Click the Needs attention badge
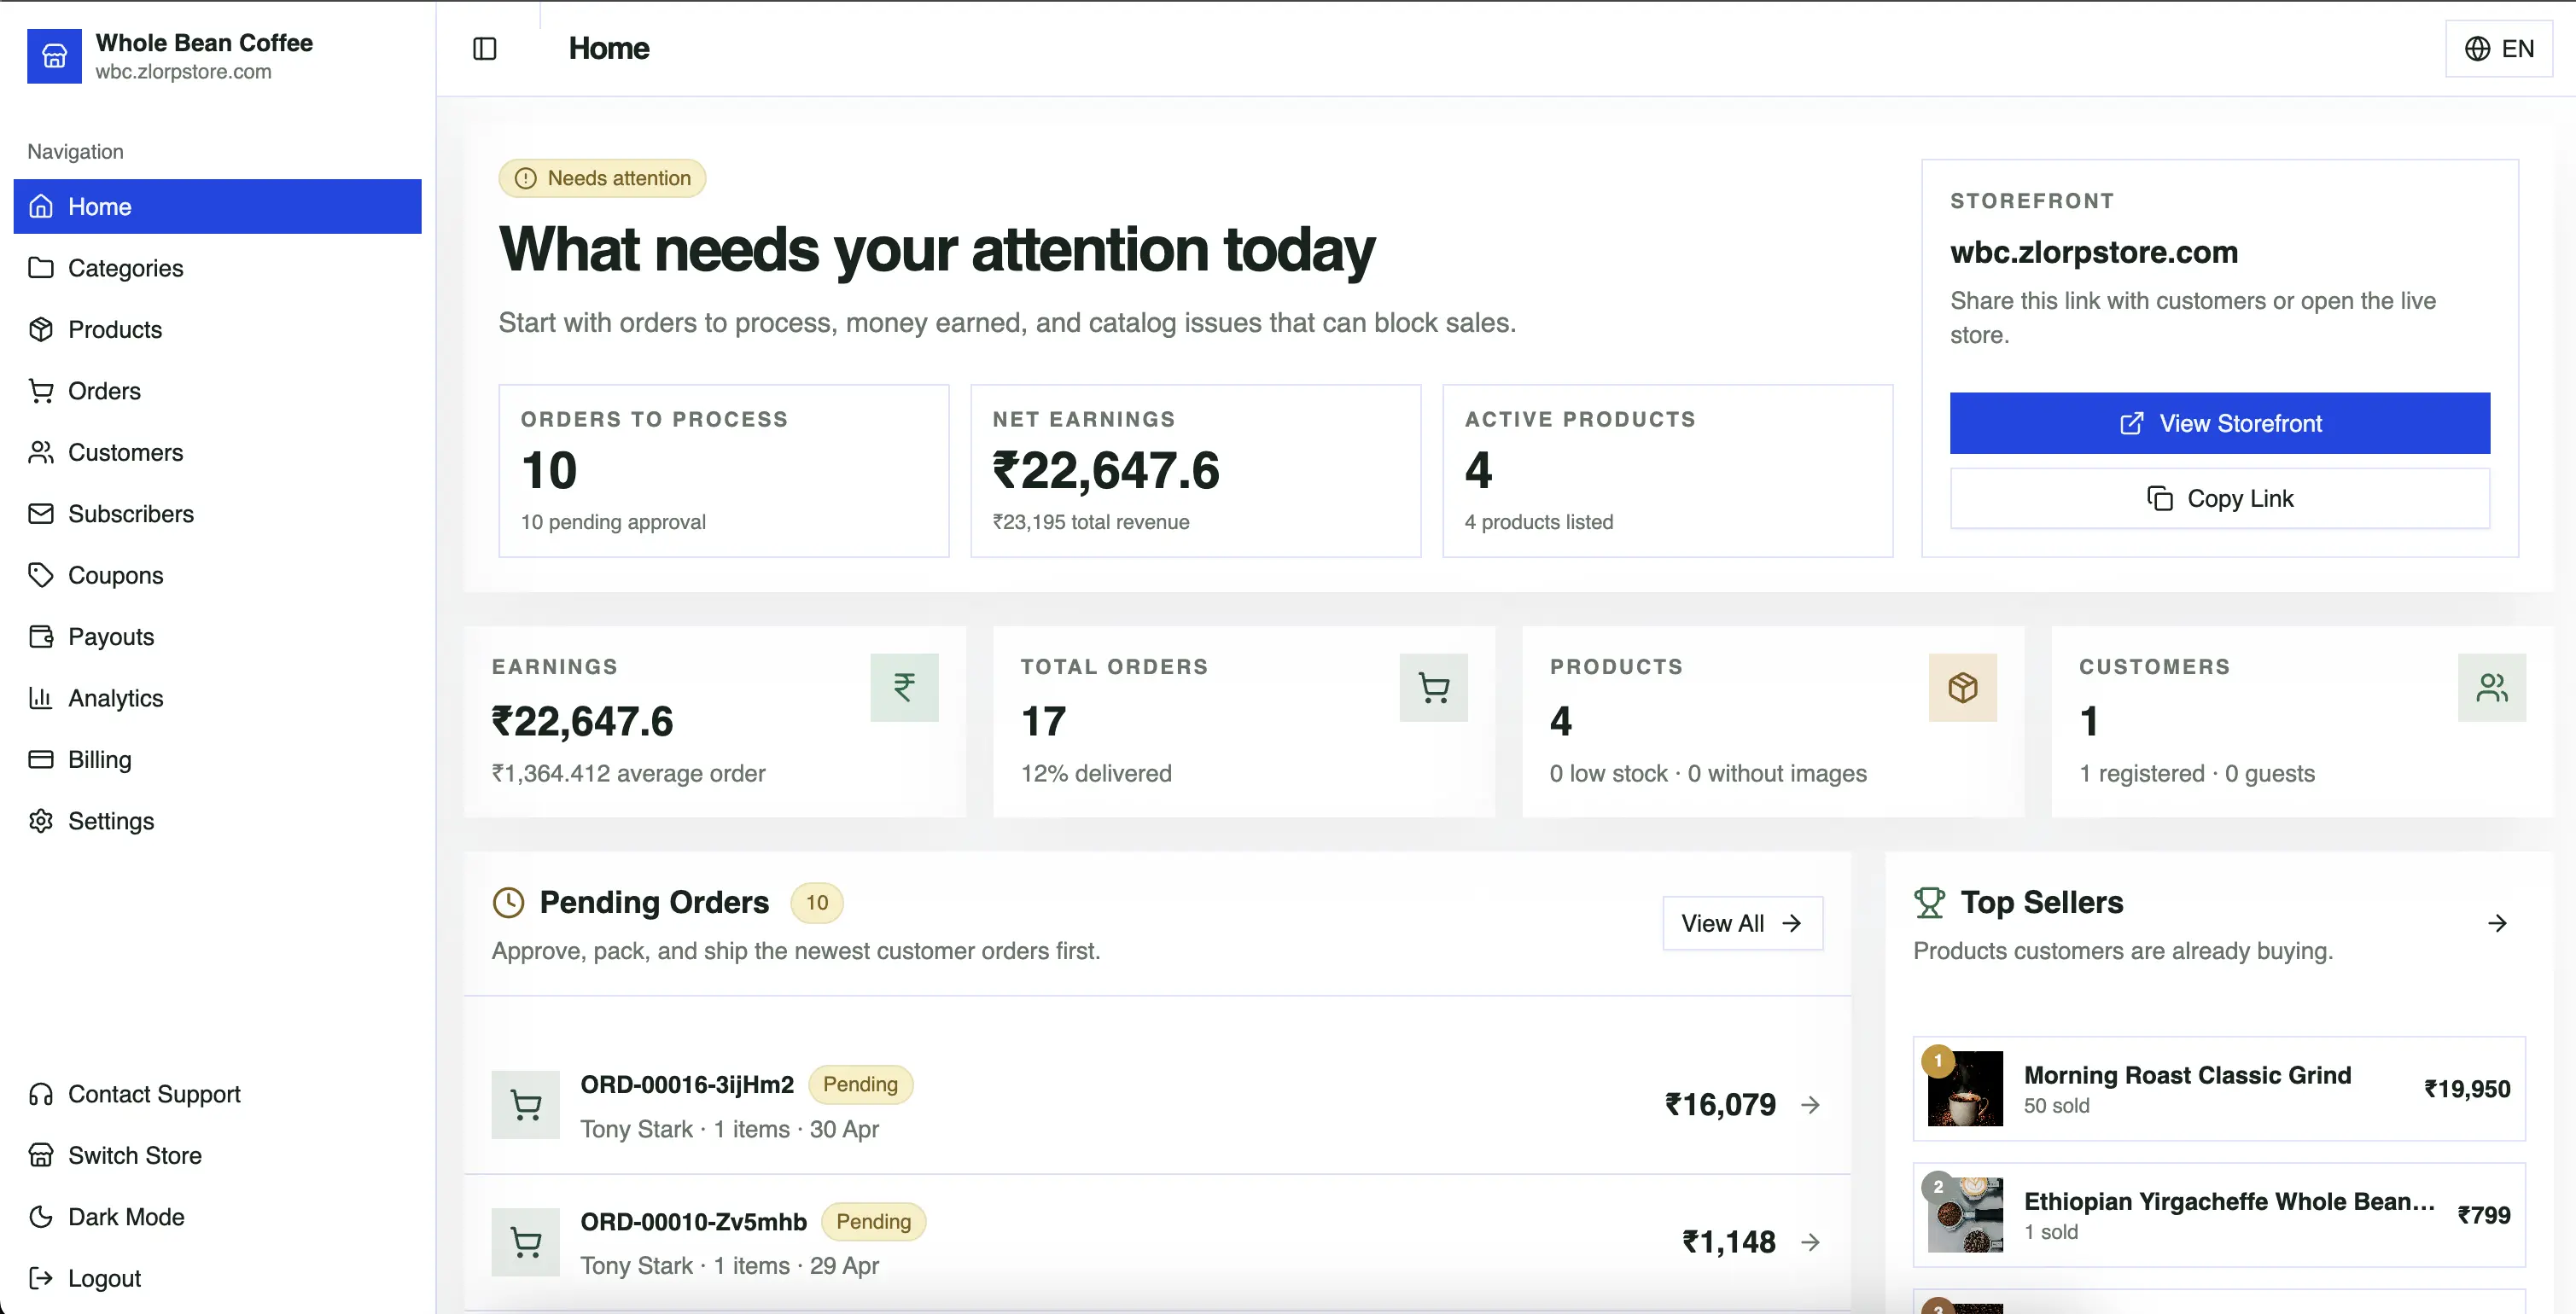This screenshot has height=1314, width=2576. pos(602,178)
